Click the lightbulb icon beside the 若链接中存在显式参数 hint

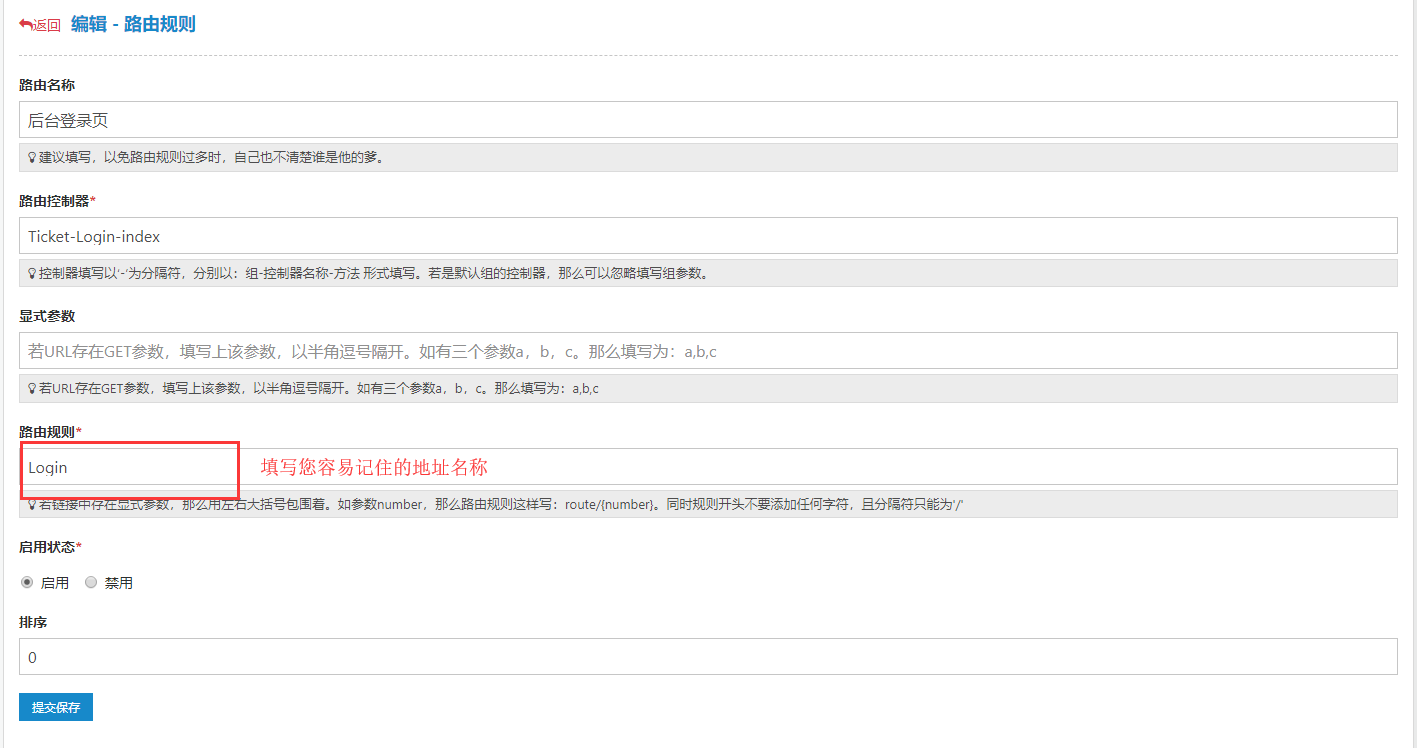[32, 504]
